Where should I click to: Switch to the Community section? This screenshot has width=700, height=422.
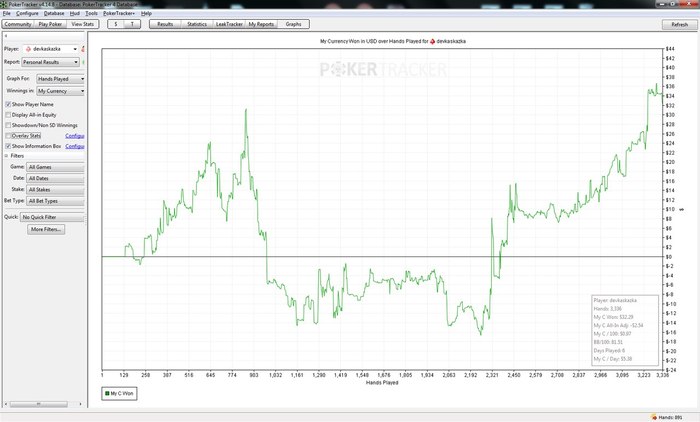point(18,24)
